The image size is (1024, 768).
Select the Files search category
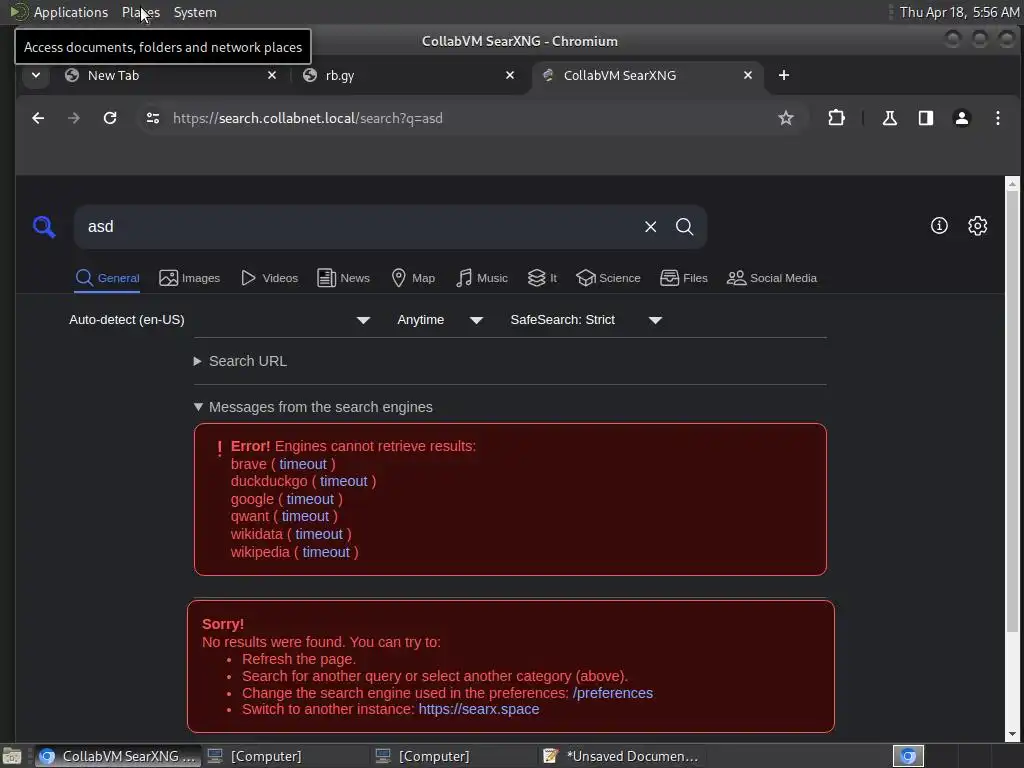click(x=684, y=278)
